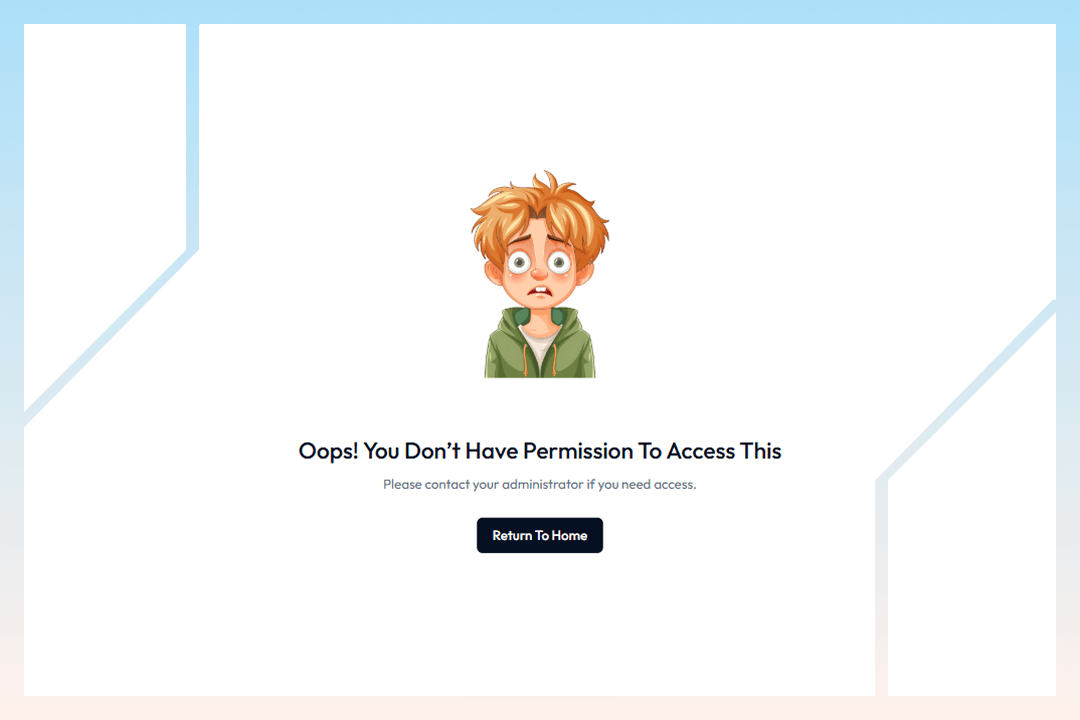Image resolution: width=1080 pixels, height=720 pixels.
Task: Click the boy's red nose
Action: coord(539,274)
